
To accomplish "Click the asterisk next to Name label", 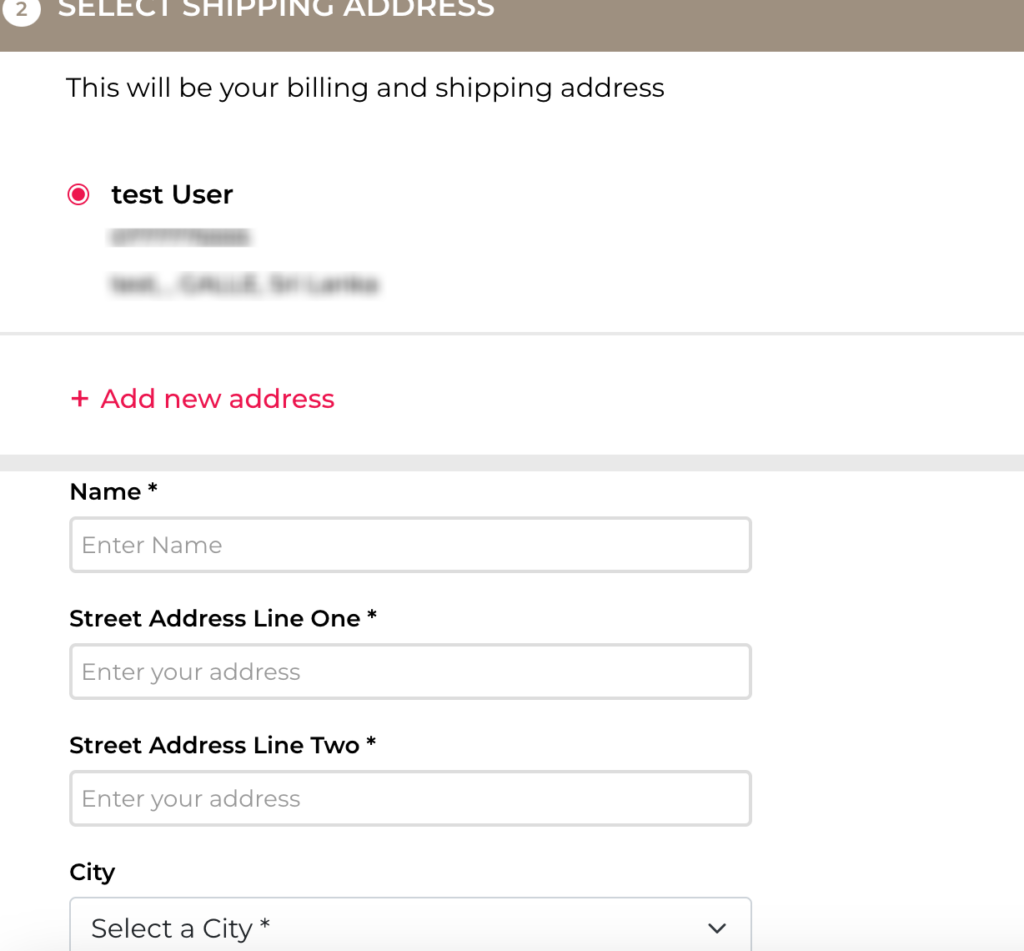I will coord(153,490).
